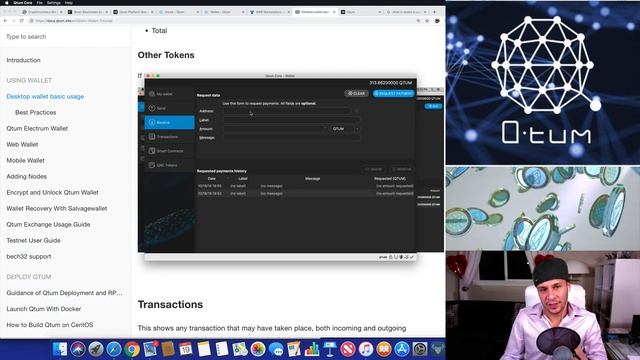Open Launch Qtum With Docker

[x=43, y=309]
